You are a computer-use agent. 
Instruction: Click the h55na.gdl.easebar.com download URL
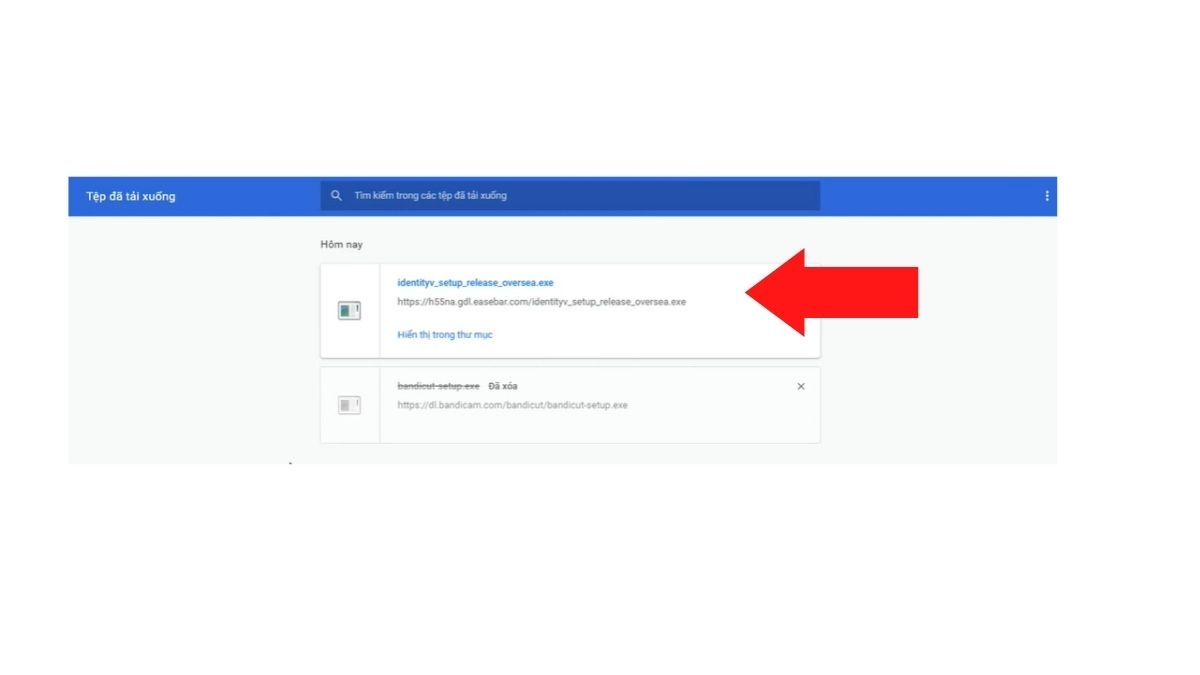(541, 302)
